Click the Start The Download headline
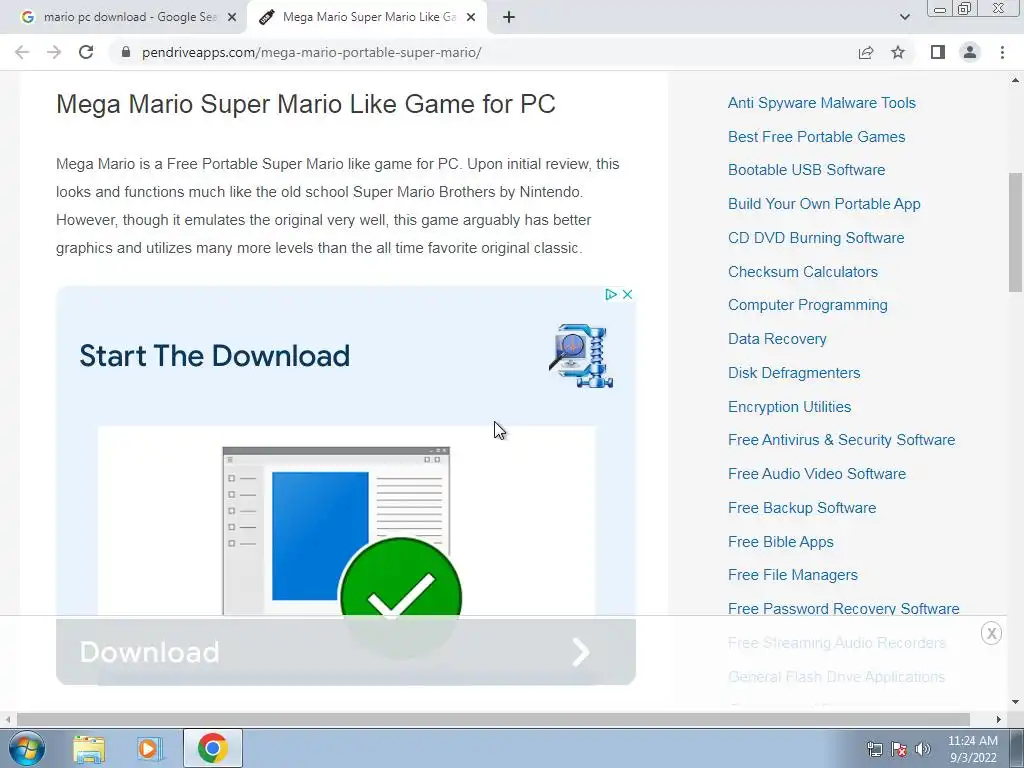 [214, 356]
